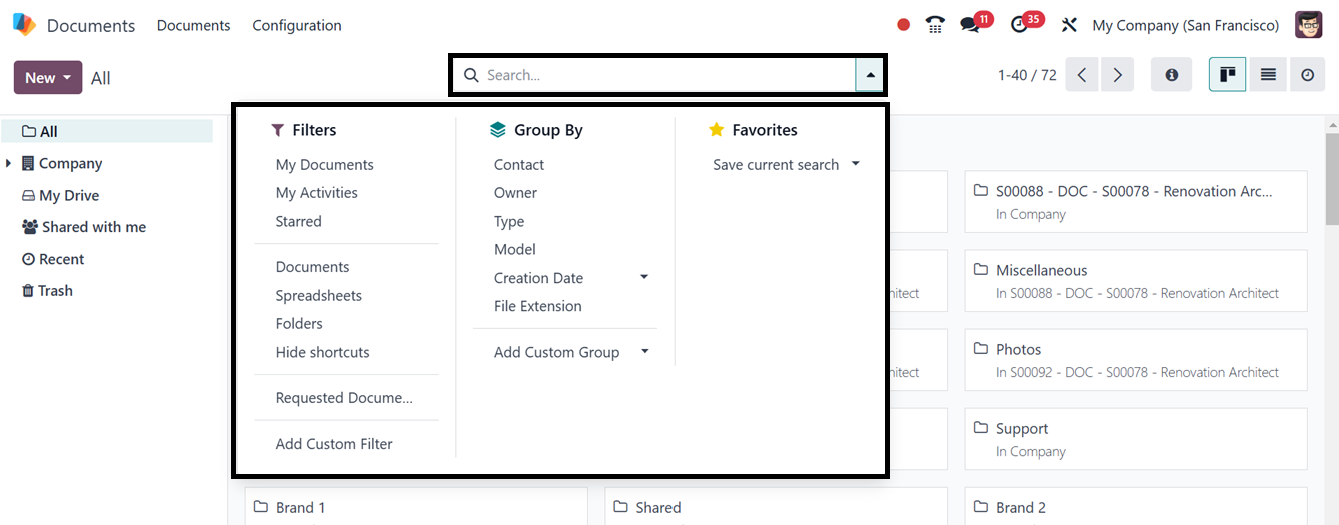Open the messages chat icon
Viewport: 1339px width, 525px height.
970,25
